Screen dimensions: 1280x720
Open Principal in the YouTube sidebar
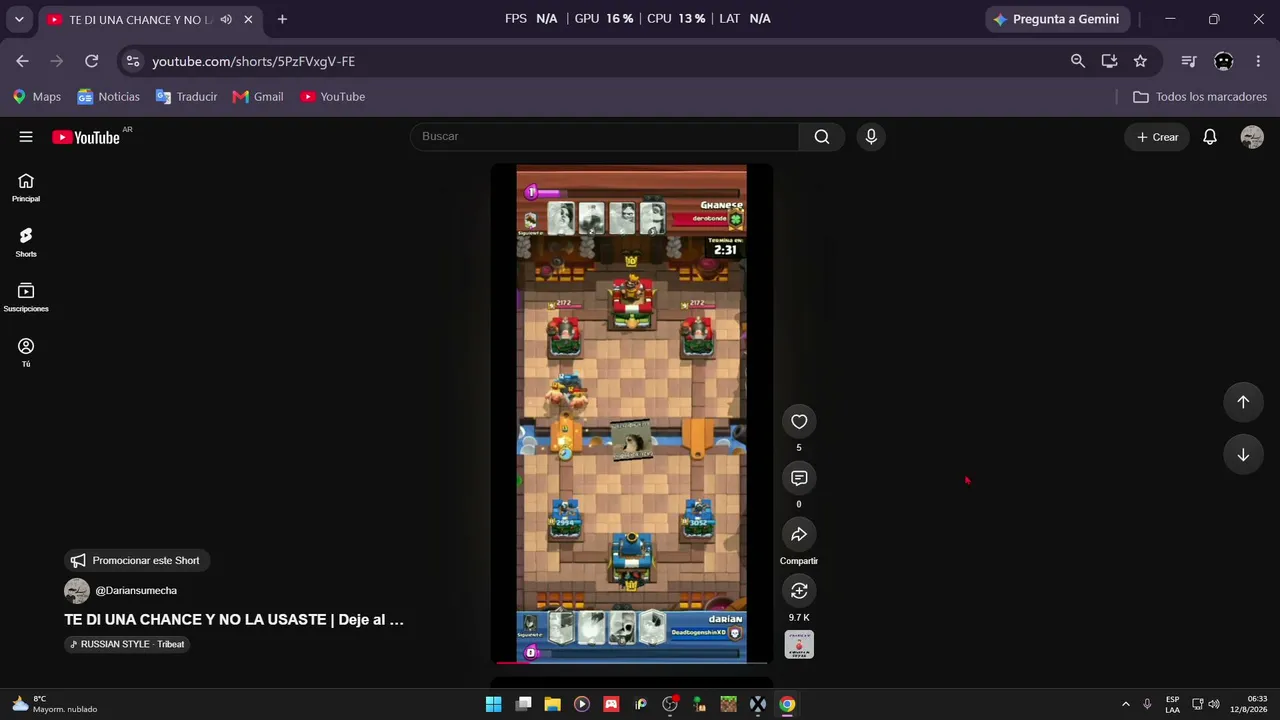(26, 187)
